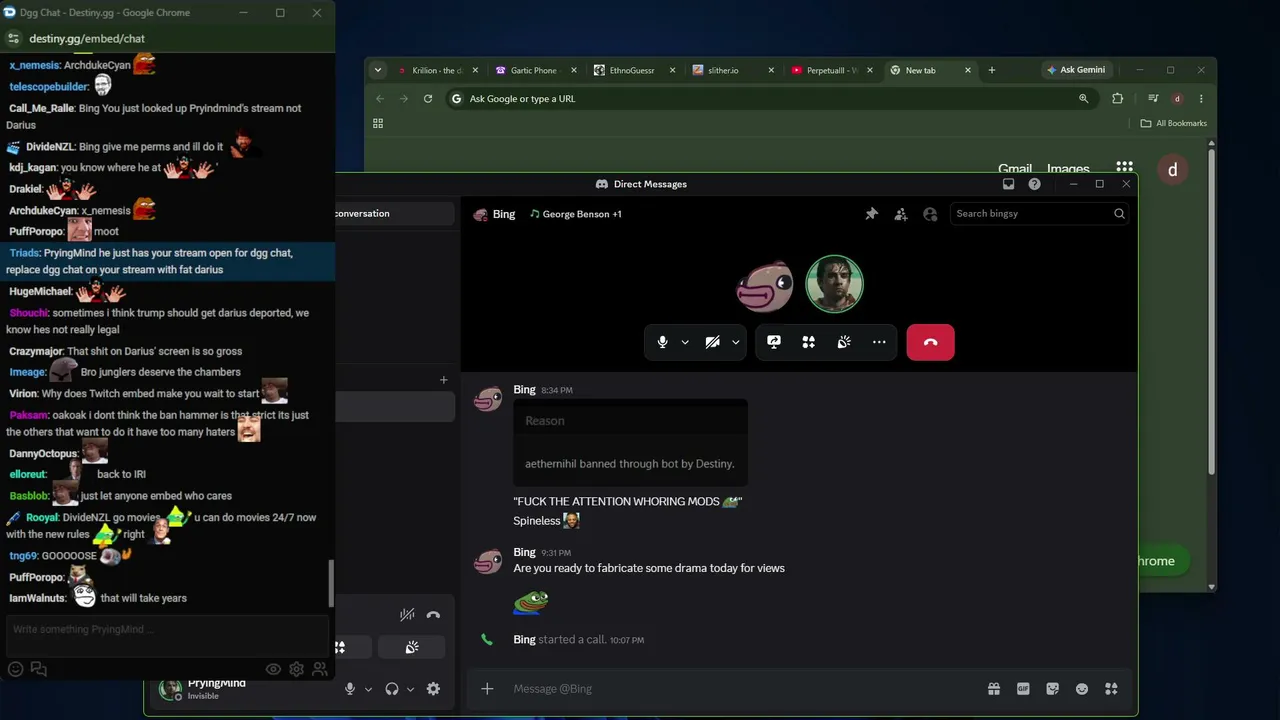The width and height of the screenshot is (1280, 720).
Task: Show the user list in dgg chat
Action: tap(320, 669)
